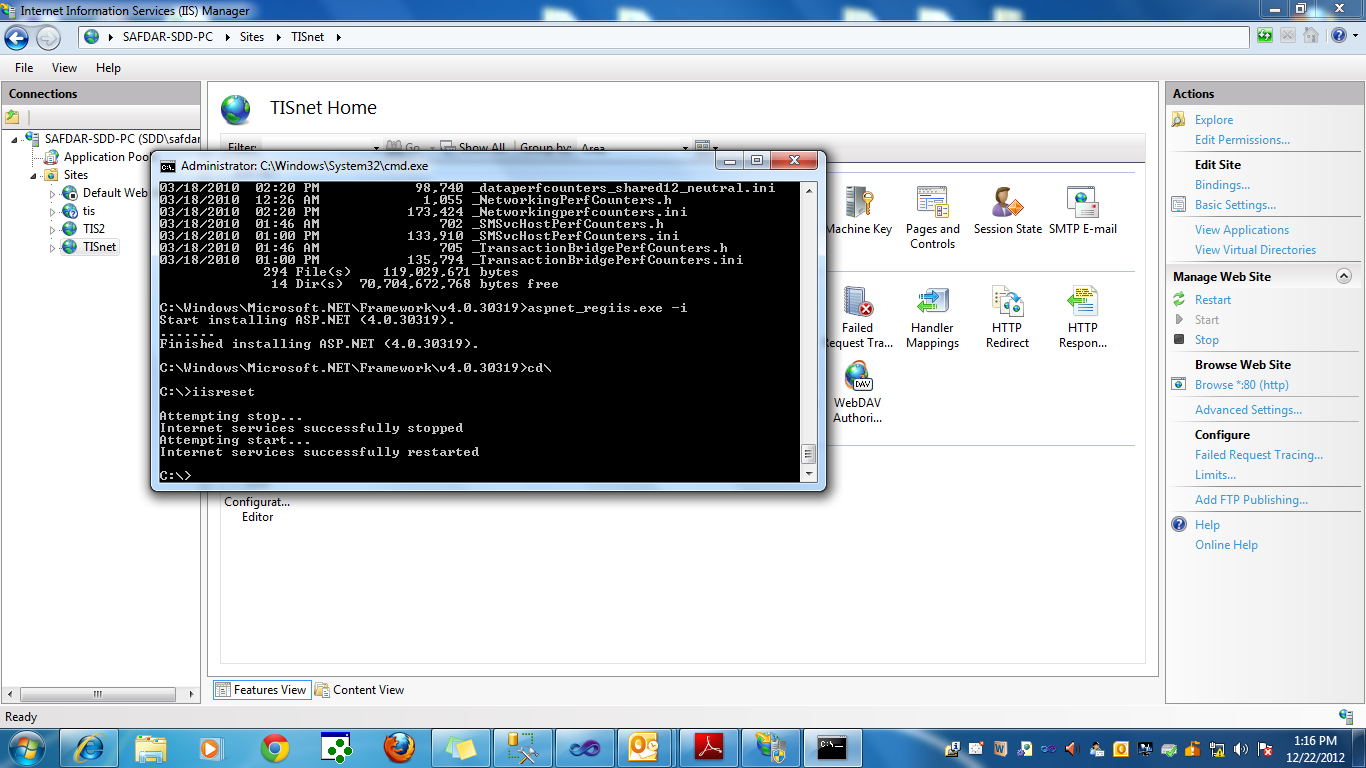Viewport: 1366px width, 768px height.
Task: Click the Sites breadcrumb in address bar
Action: tap(252, 37)
